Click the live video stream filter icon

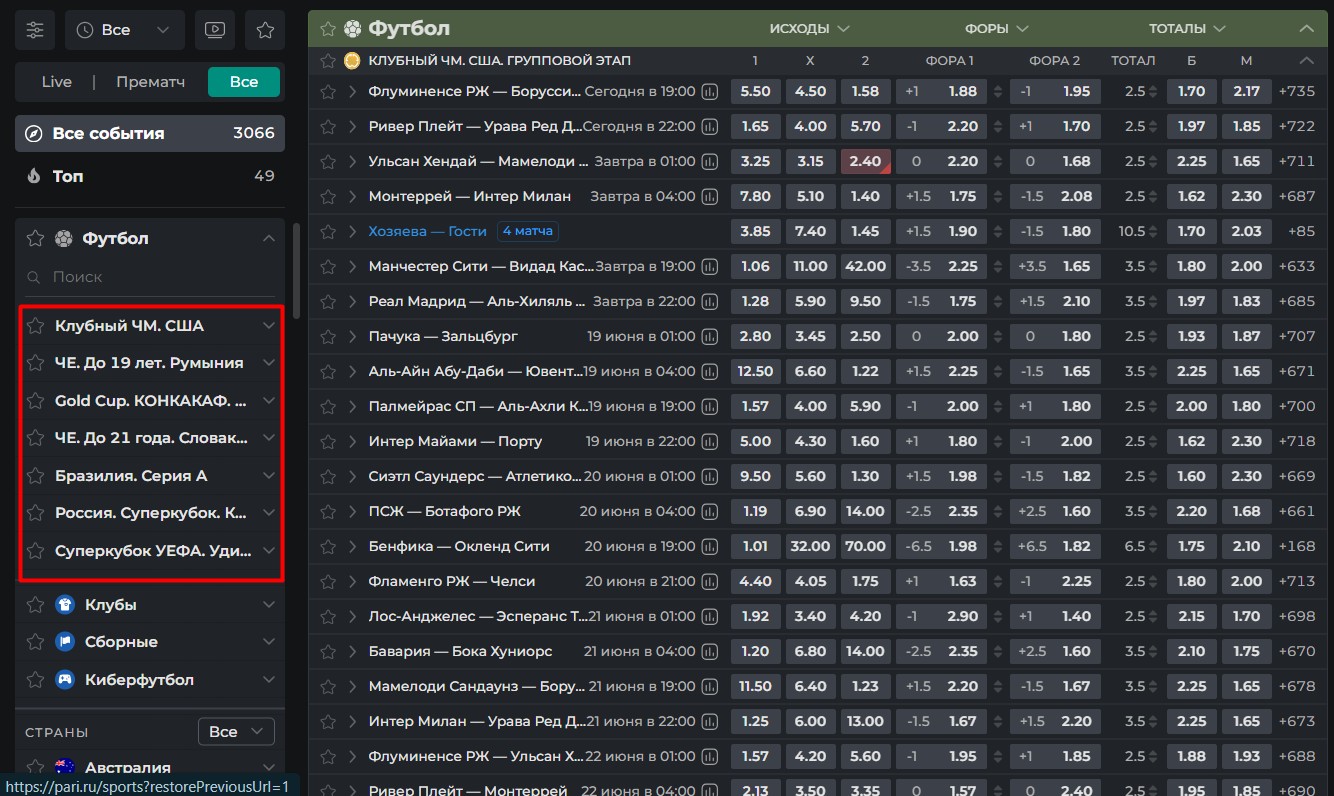[x=215, y=30]
